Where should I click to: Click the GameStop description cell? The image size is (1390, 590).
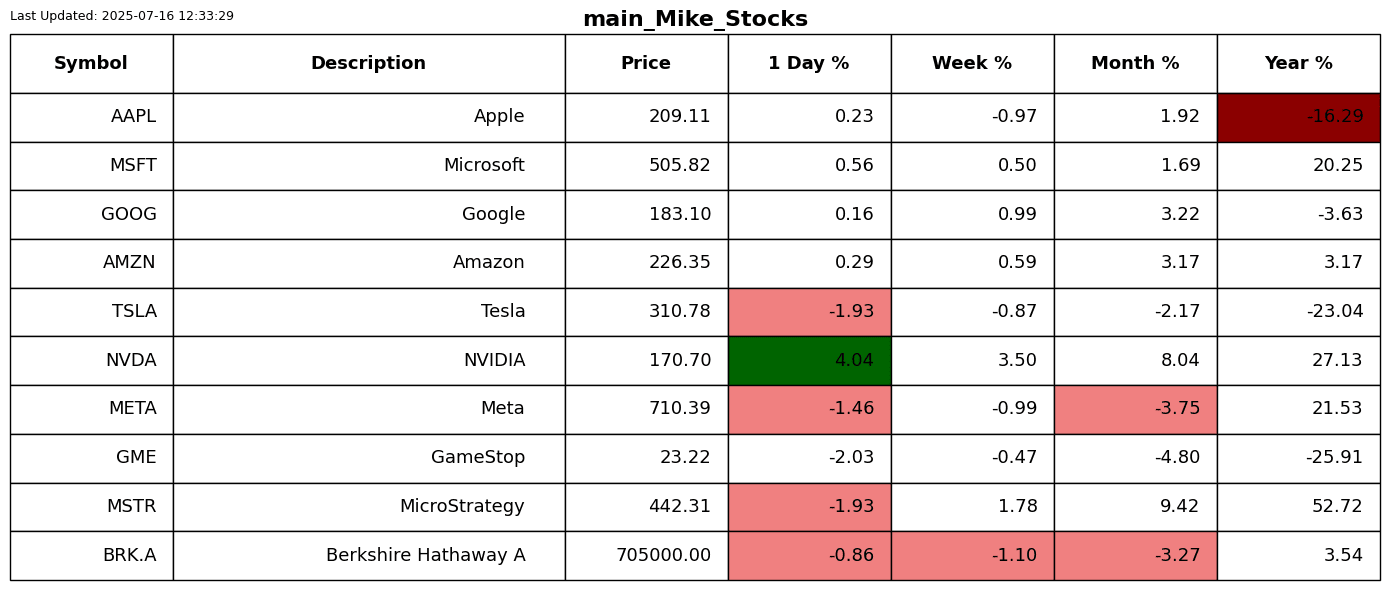click(368, 458)
